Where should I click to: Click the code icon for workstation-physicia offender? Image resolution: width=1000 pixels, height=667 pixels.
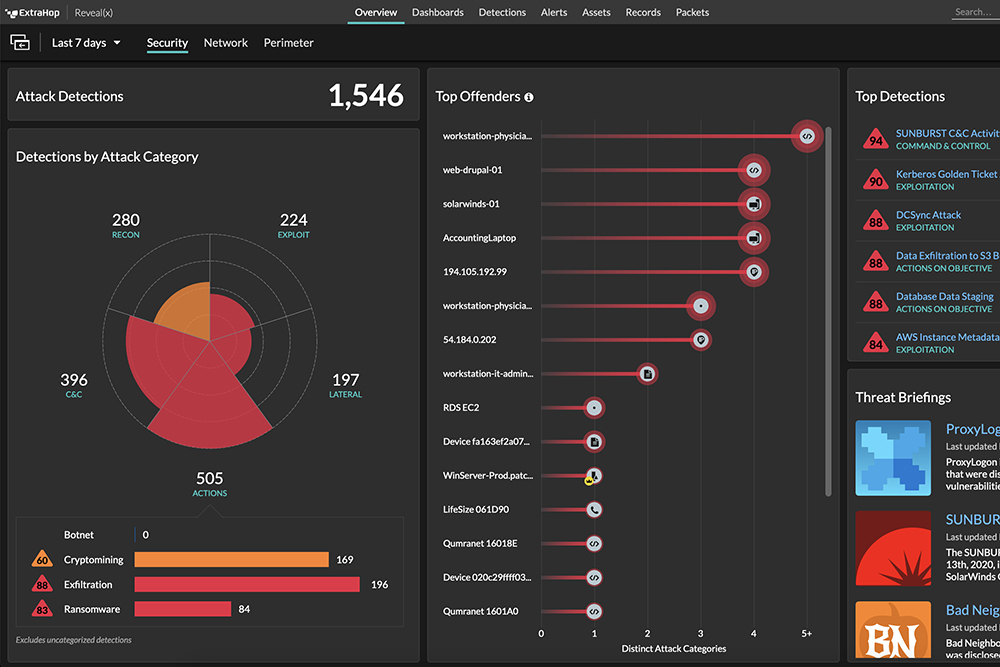click(806, 136)
